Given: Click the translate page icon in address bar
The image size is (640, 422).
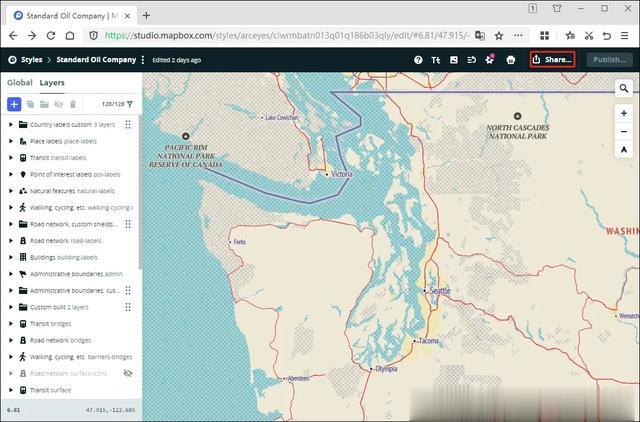Looking at the screenshot, I should (480, 36).
